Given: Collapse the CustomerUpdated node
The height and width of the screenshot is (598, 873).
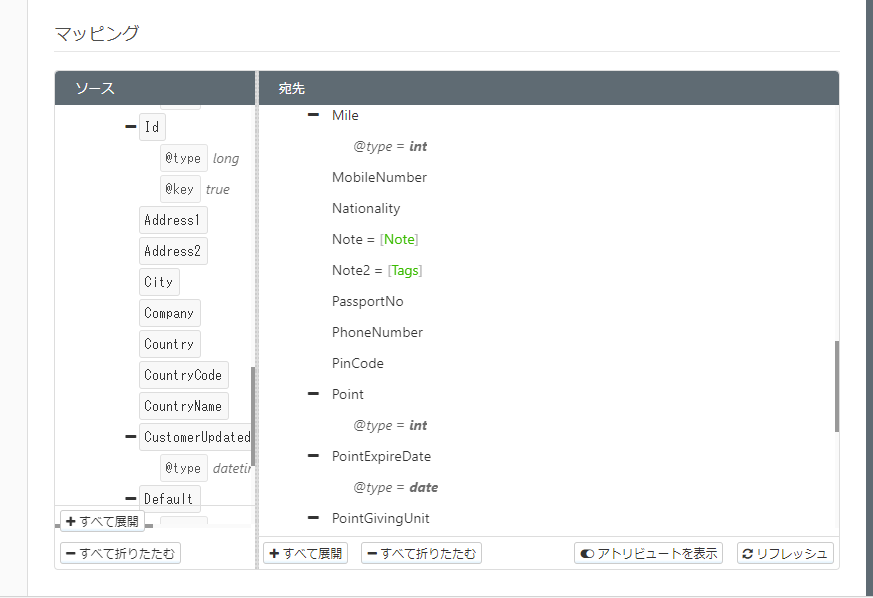Looking at the screenshot, I should [x=129, y=437].
